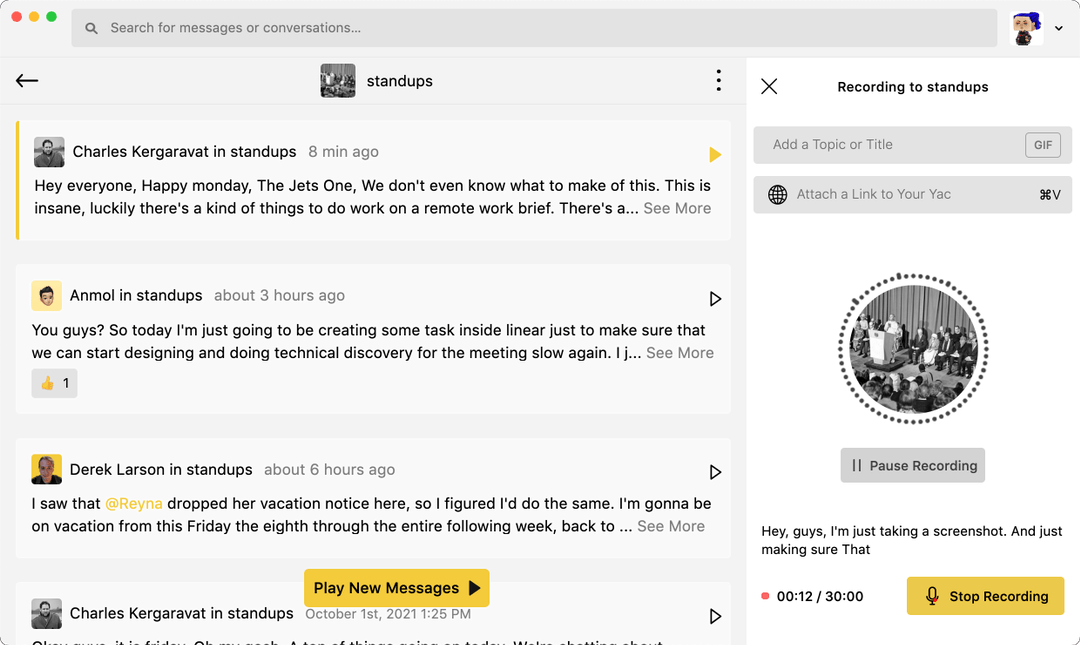The height and width of the screenshot is (645, 1080).
Task: Click the 'about 6 hours ago' timestamp
Action: 329,470
